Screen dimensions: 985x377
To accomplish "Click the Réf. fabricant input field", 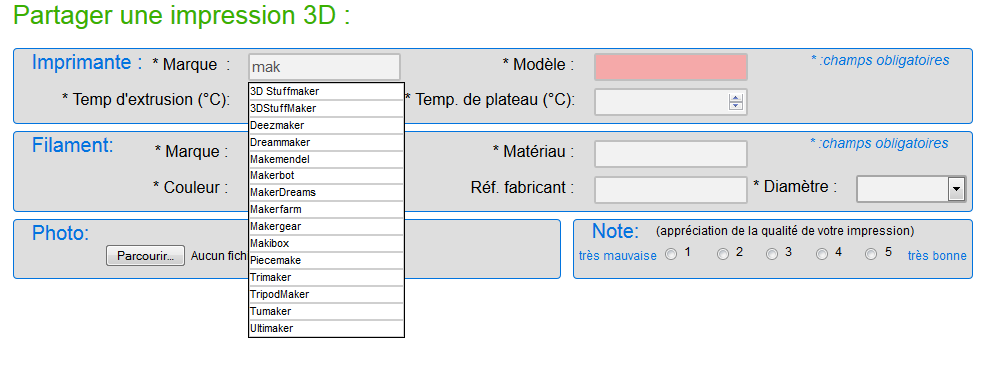I will pos(671,190).
